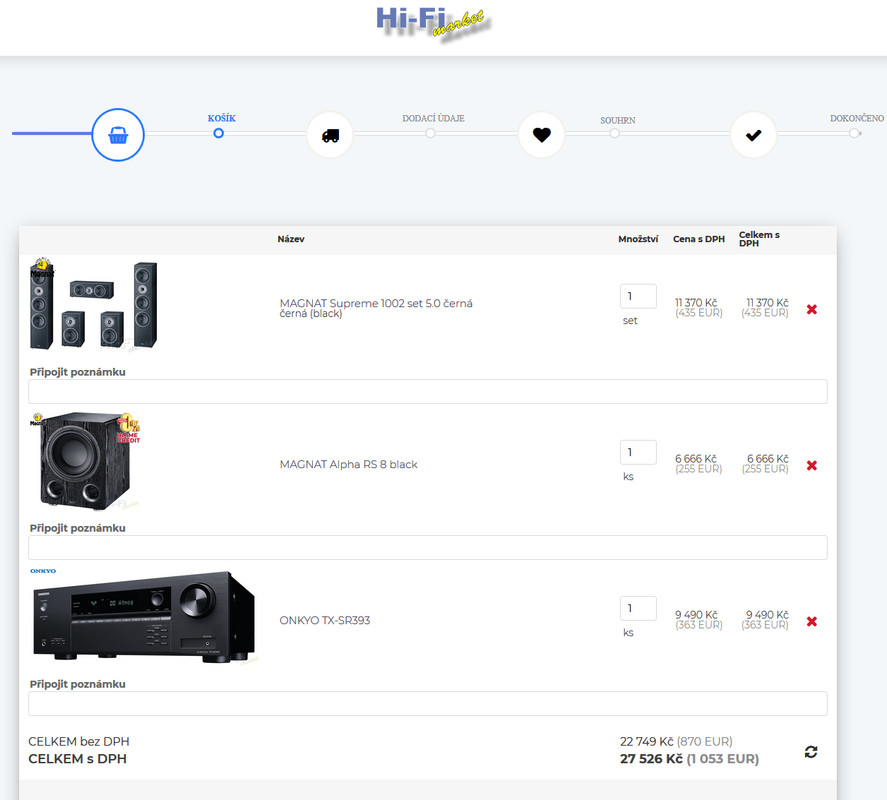Click the Množství column header
Image resolution: width=887 pixels, height=800 pixels.
click(638, 239)
